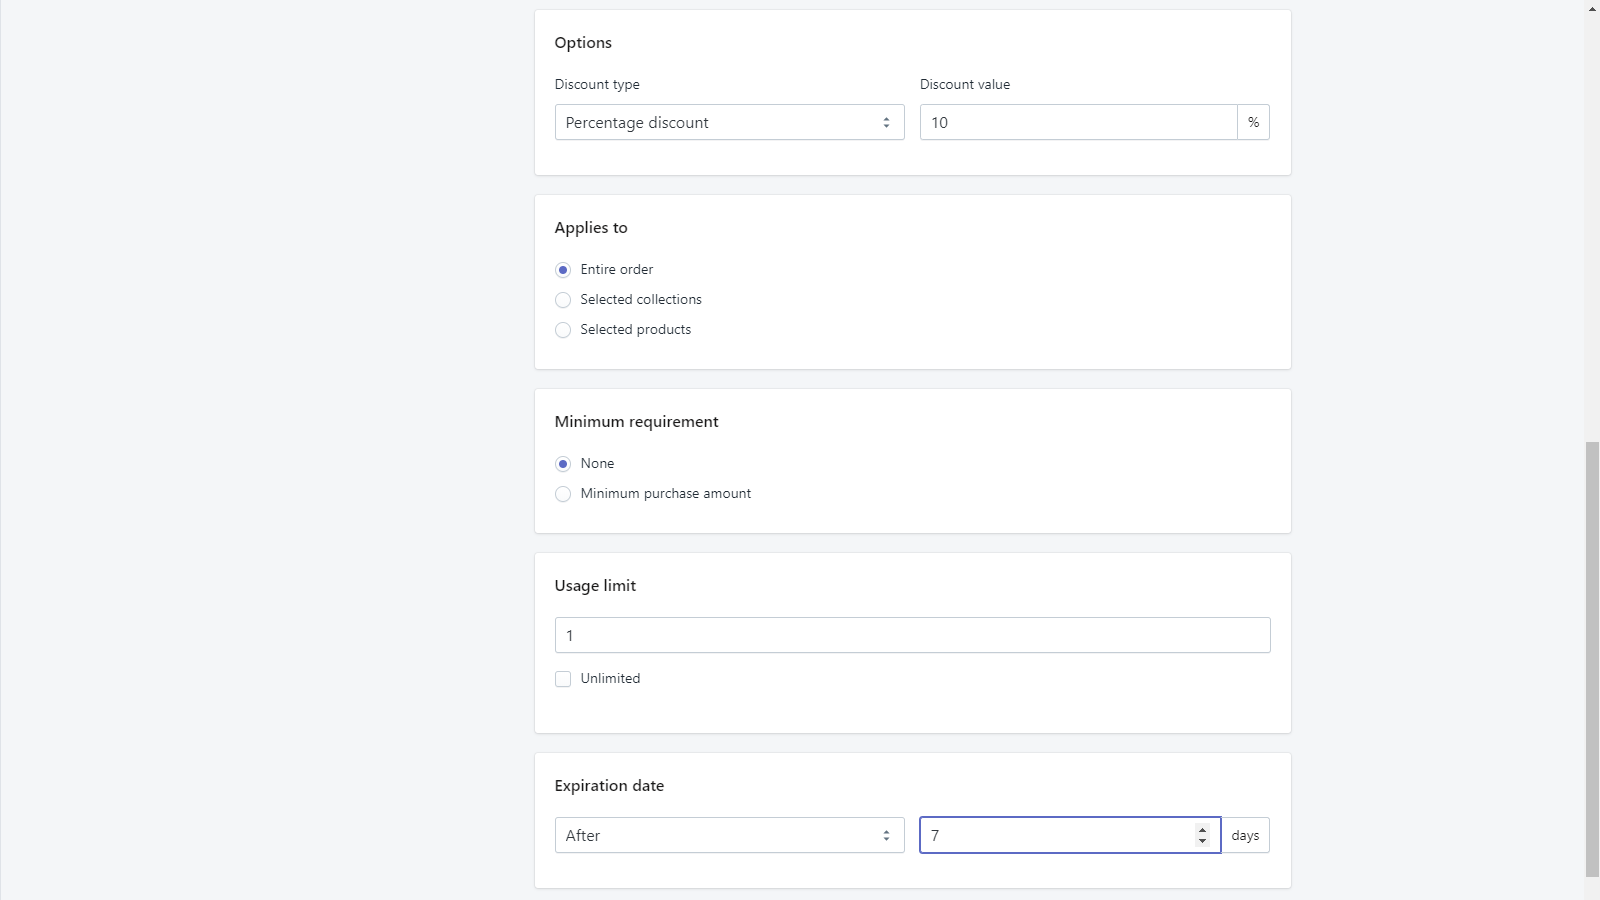The height and width of the screenshot is (900, 1600).
Task: Click the Discount type dropdown chevron icon
Action: point(886,122)
